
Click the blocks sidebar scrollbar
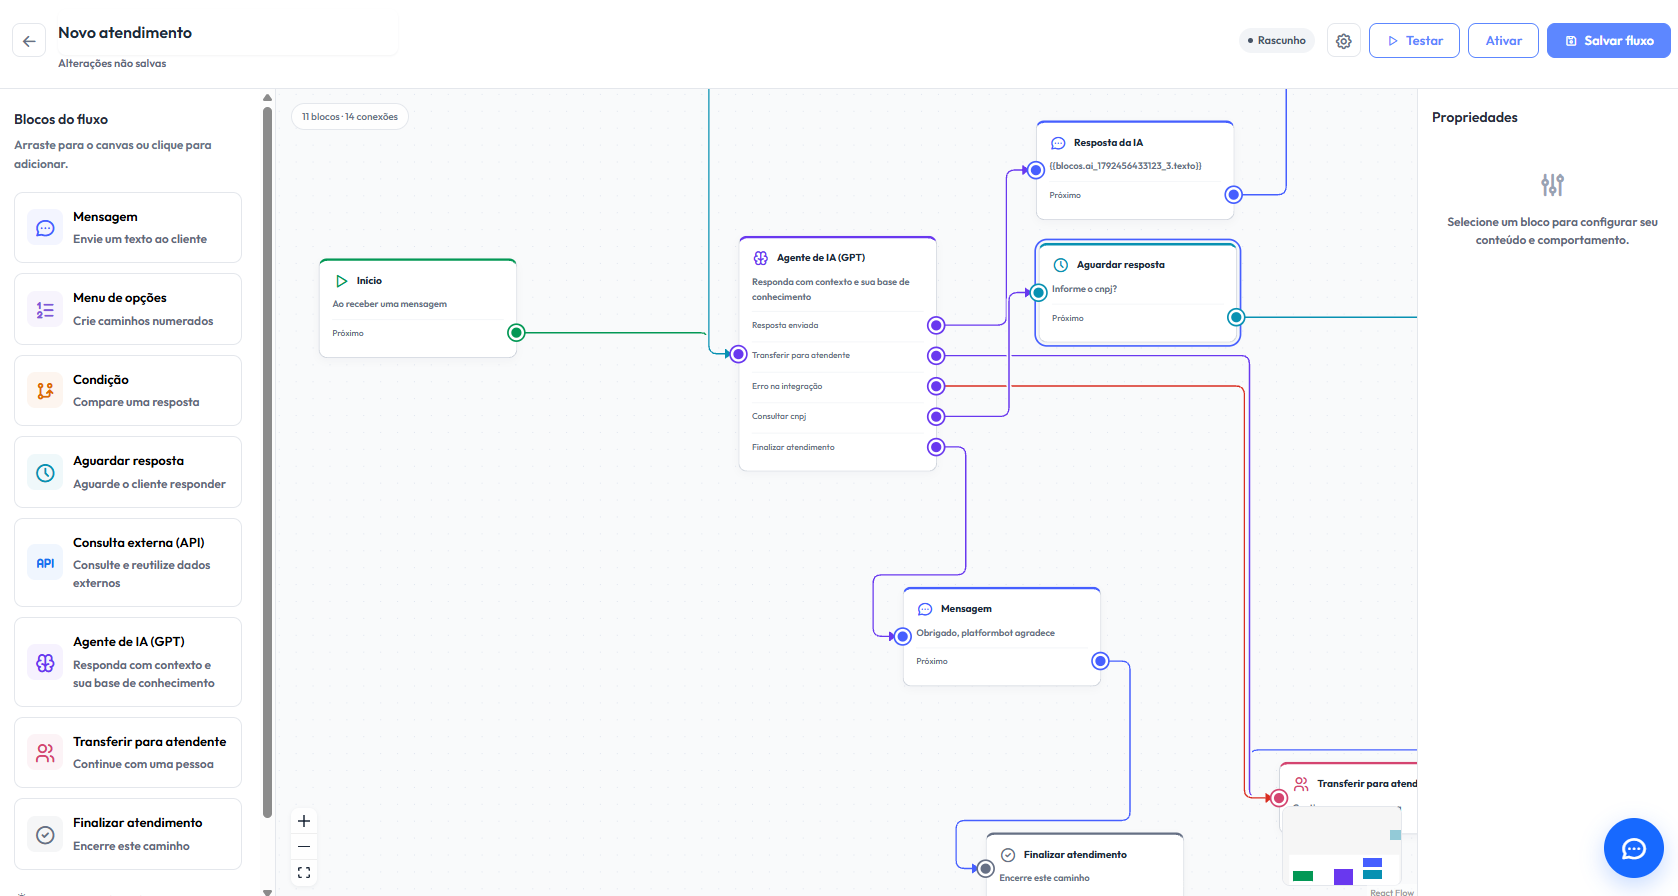(267, 460)
